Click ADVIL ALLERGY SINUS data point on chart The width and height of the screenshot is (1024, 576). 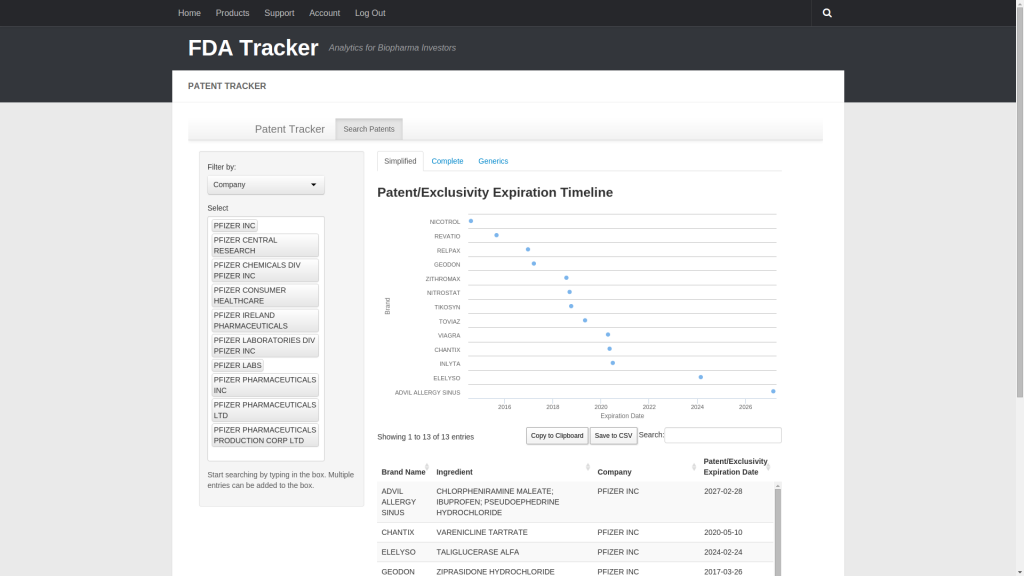773,392
